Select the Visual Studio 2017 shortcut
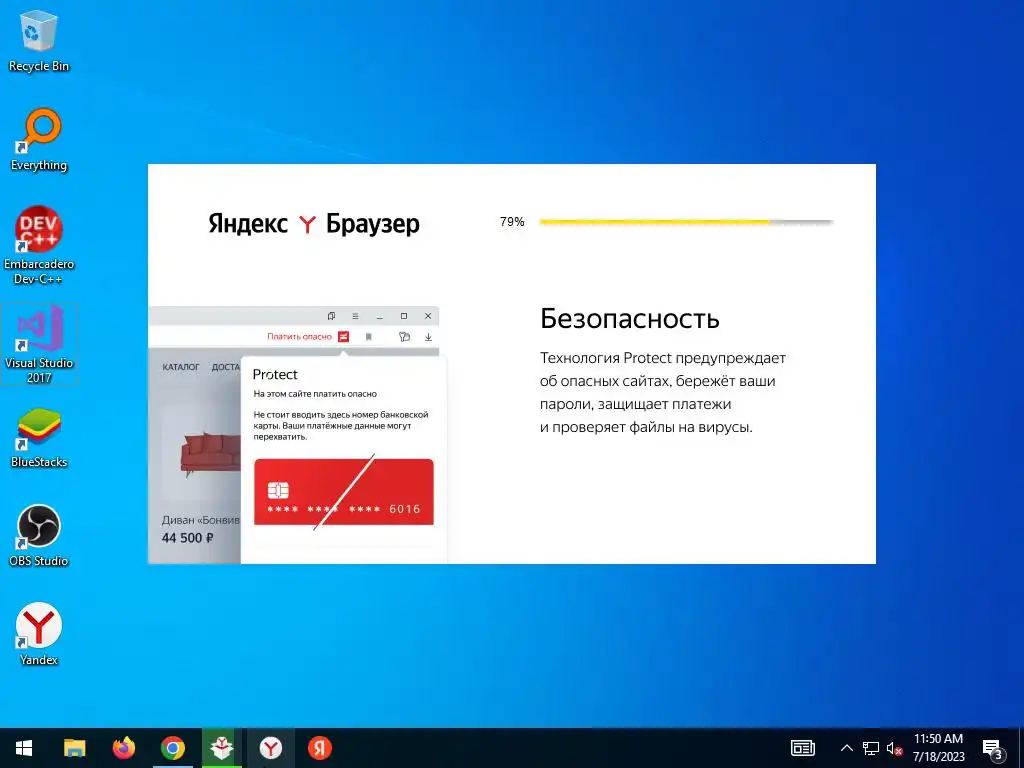Viewport: 1024px width, 768px height. [x=39, y=344]
